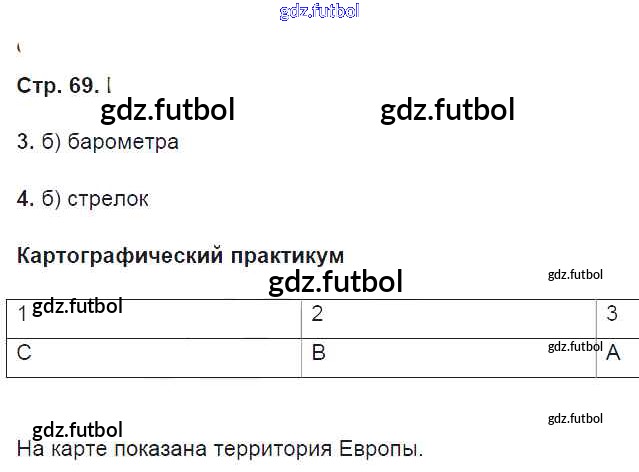Select the answer line "4. б) стрелок"

click(x=83, y=199)
